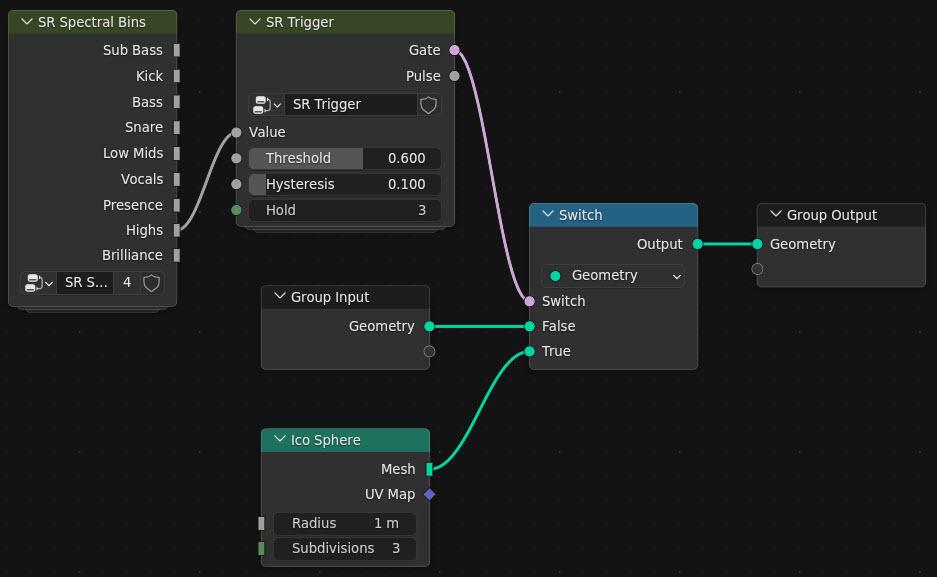
Task: Click the Sub Bass output socket
Action: (177, 50)
